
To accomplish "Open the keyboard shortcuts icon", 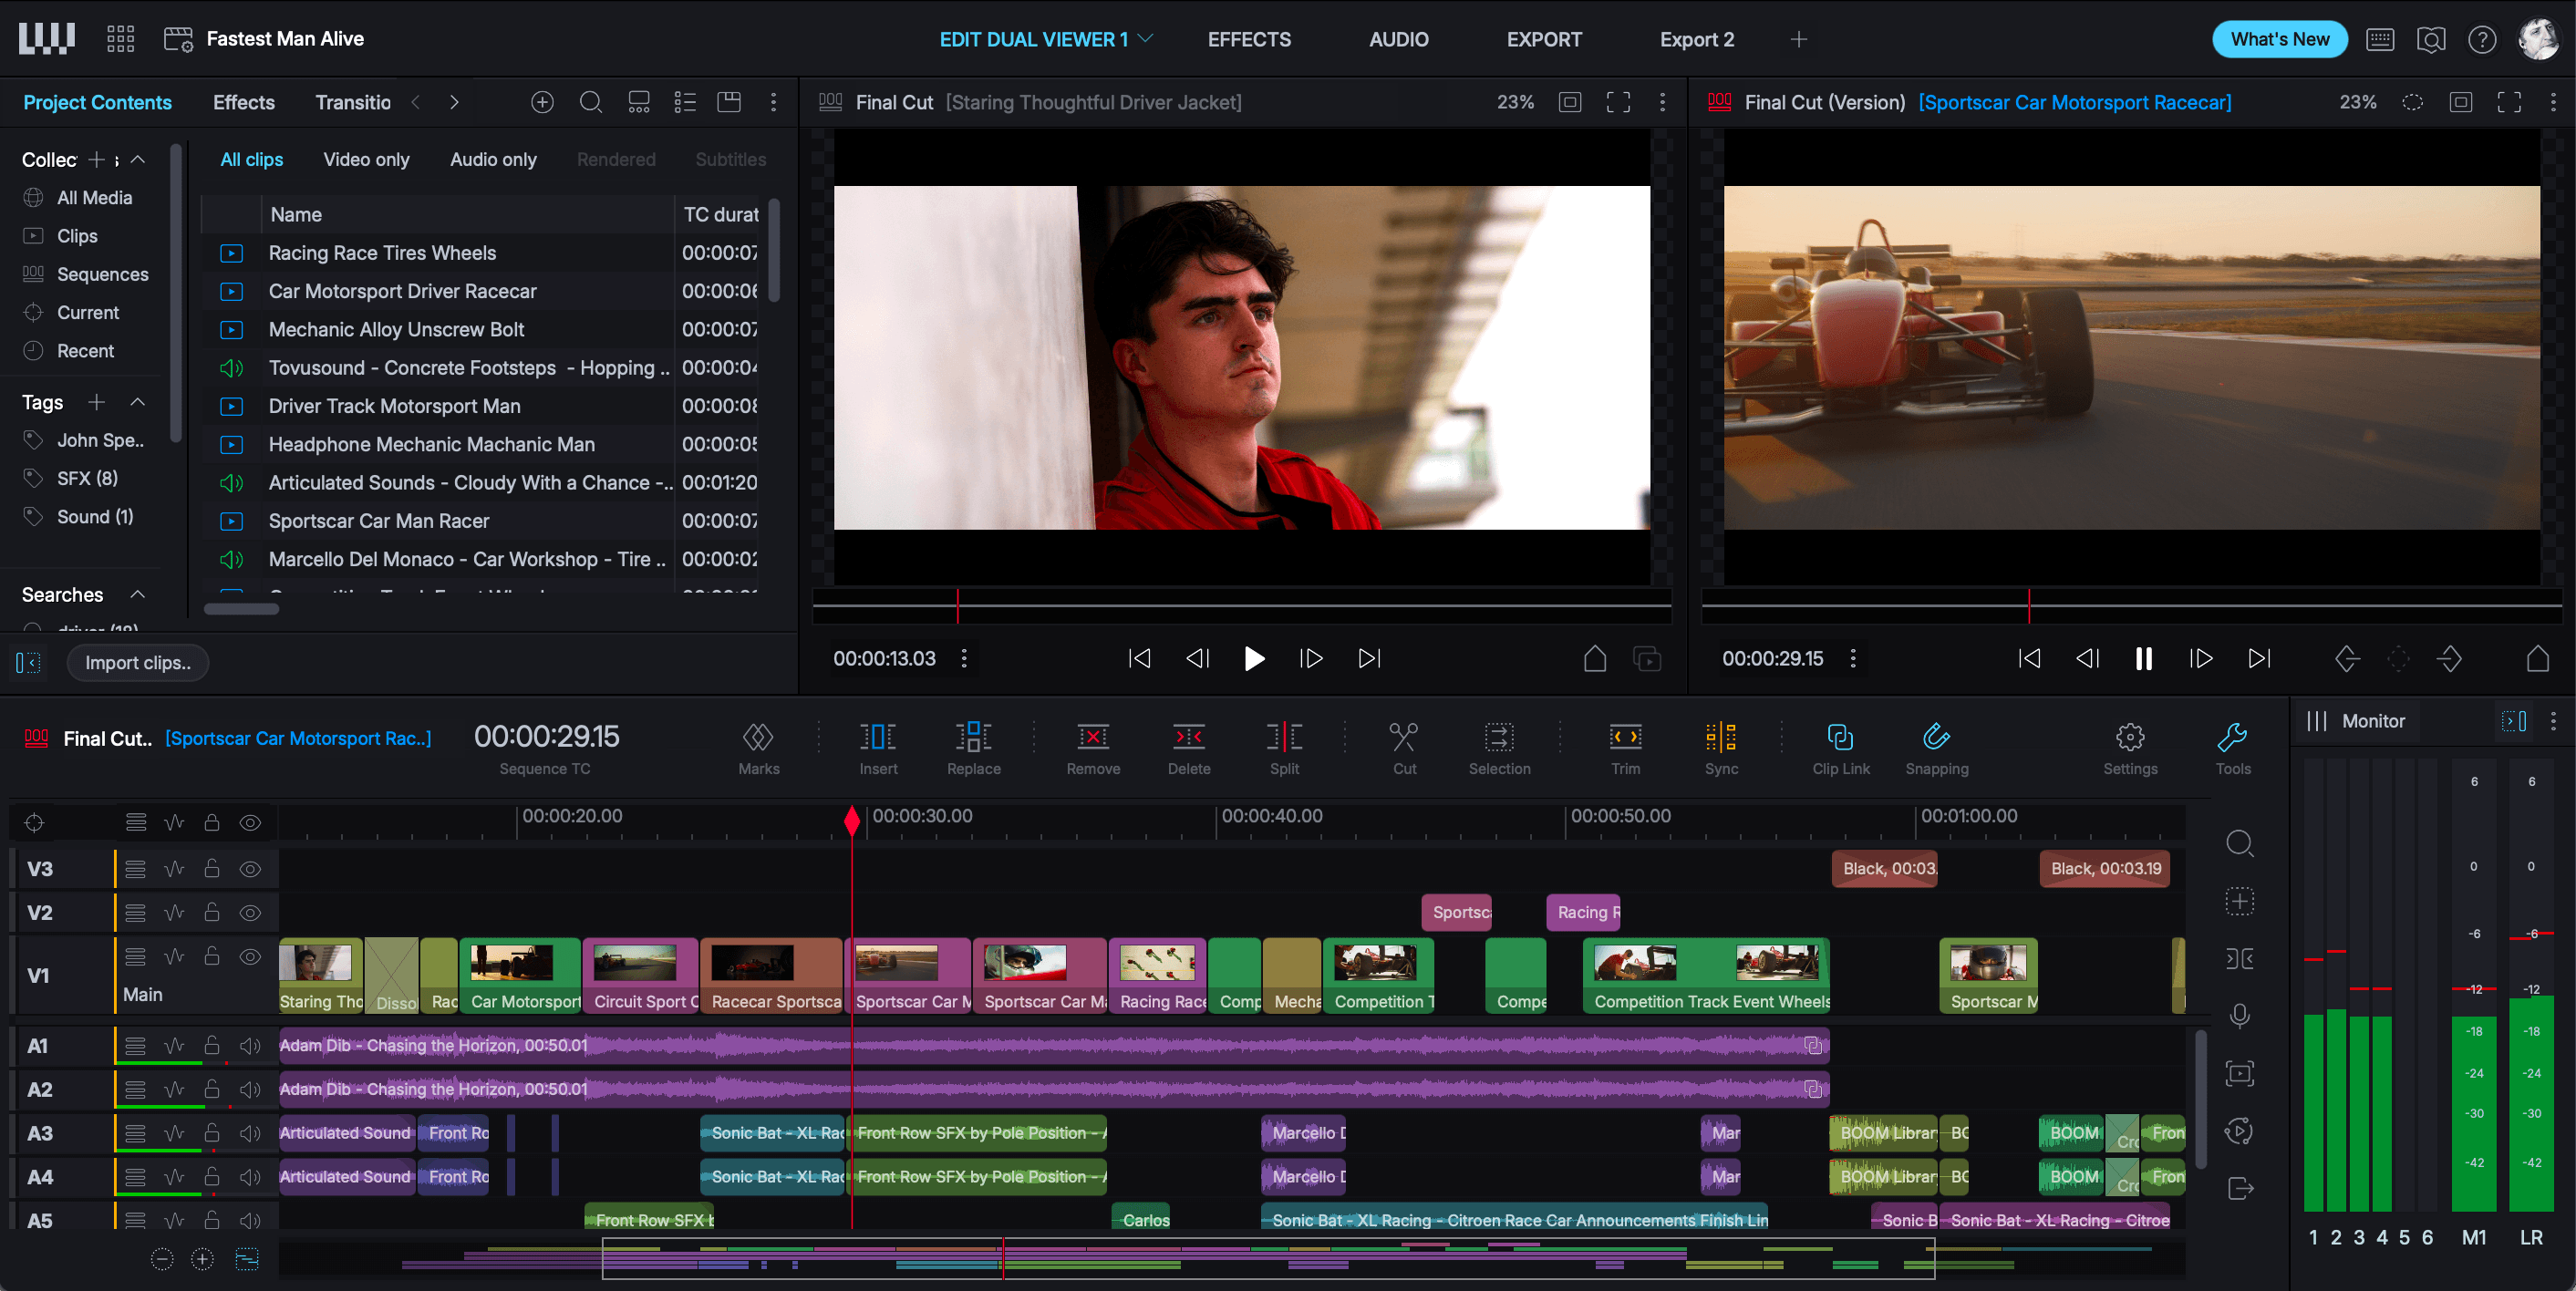I will (x=2380, y=39).
